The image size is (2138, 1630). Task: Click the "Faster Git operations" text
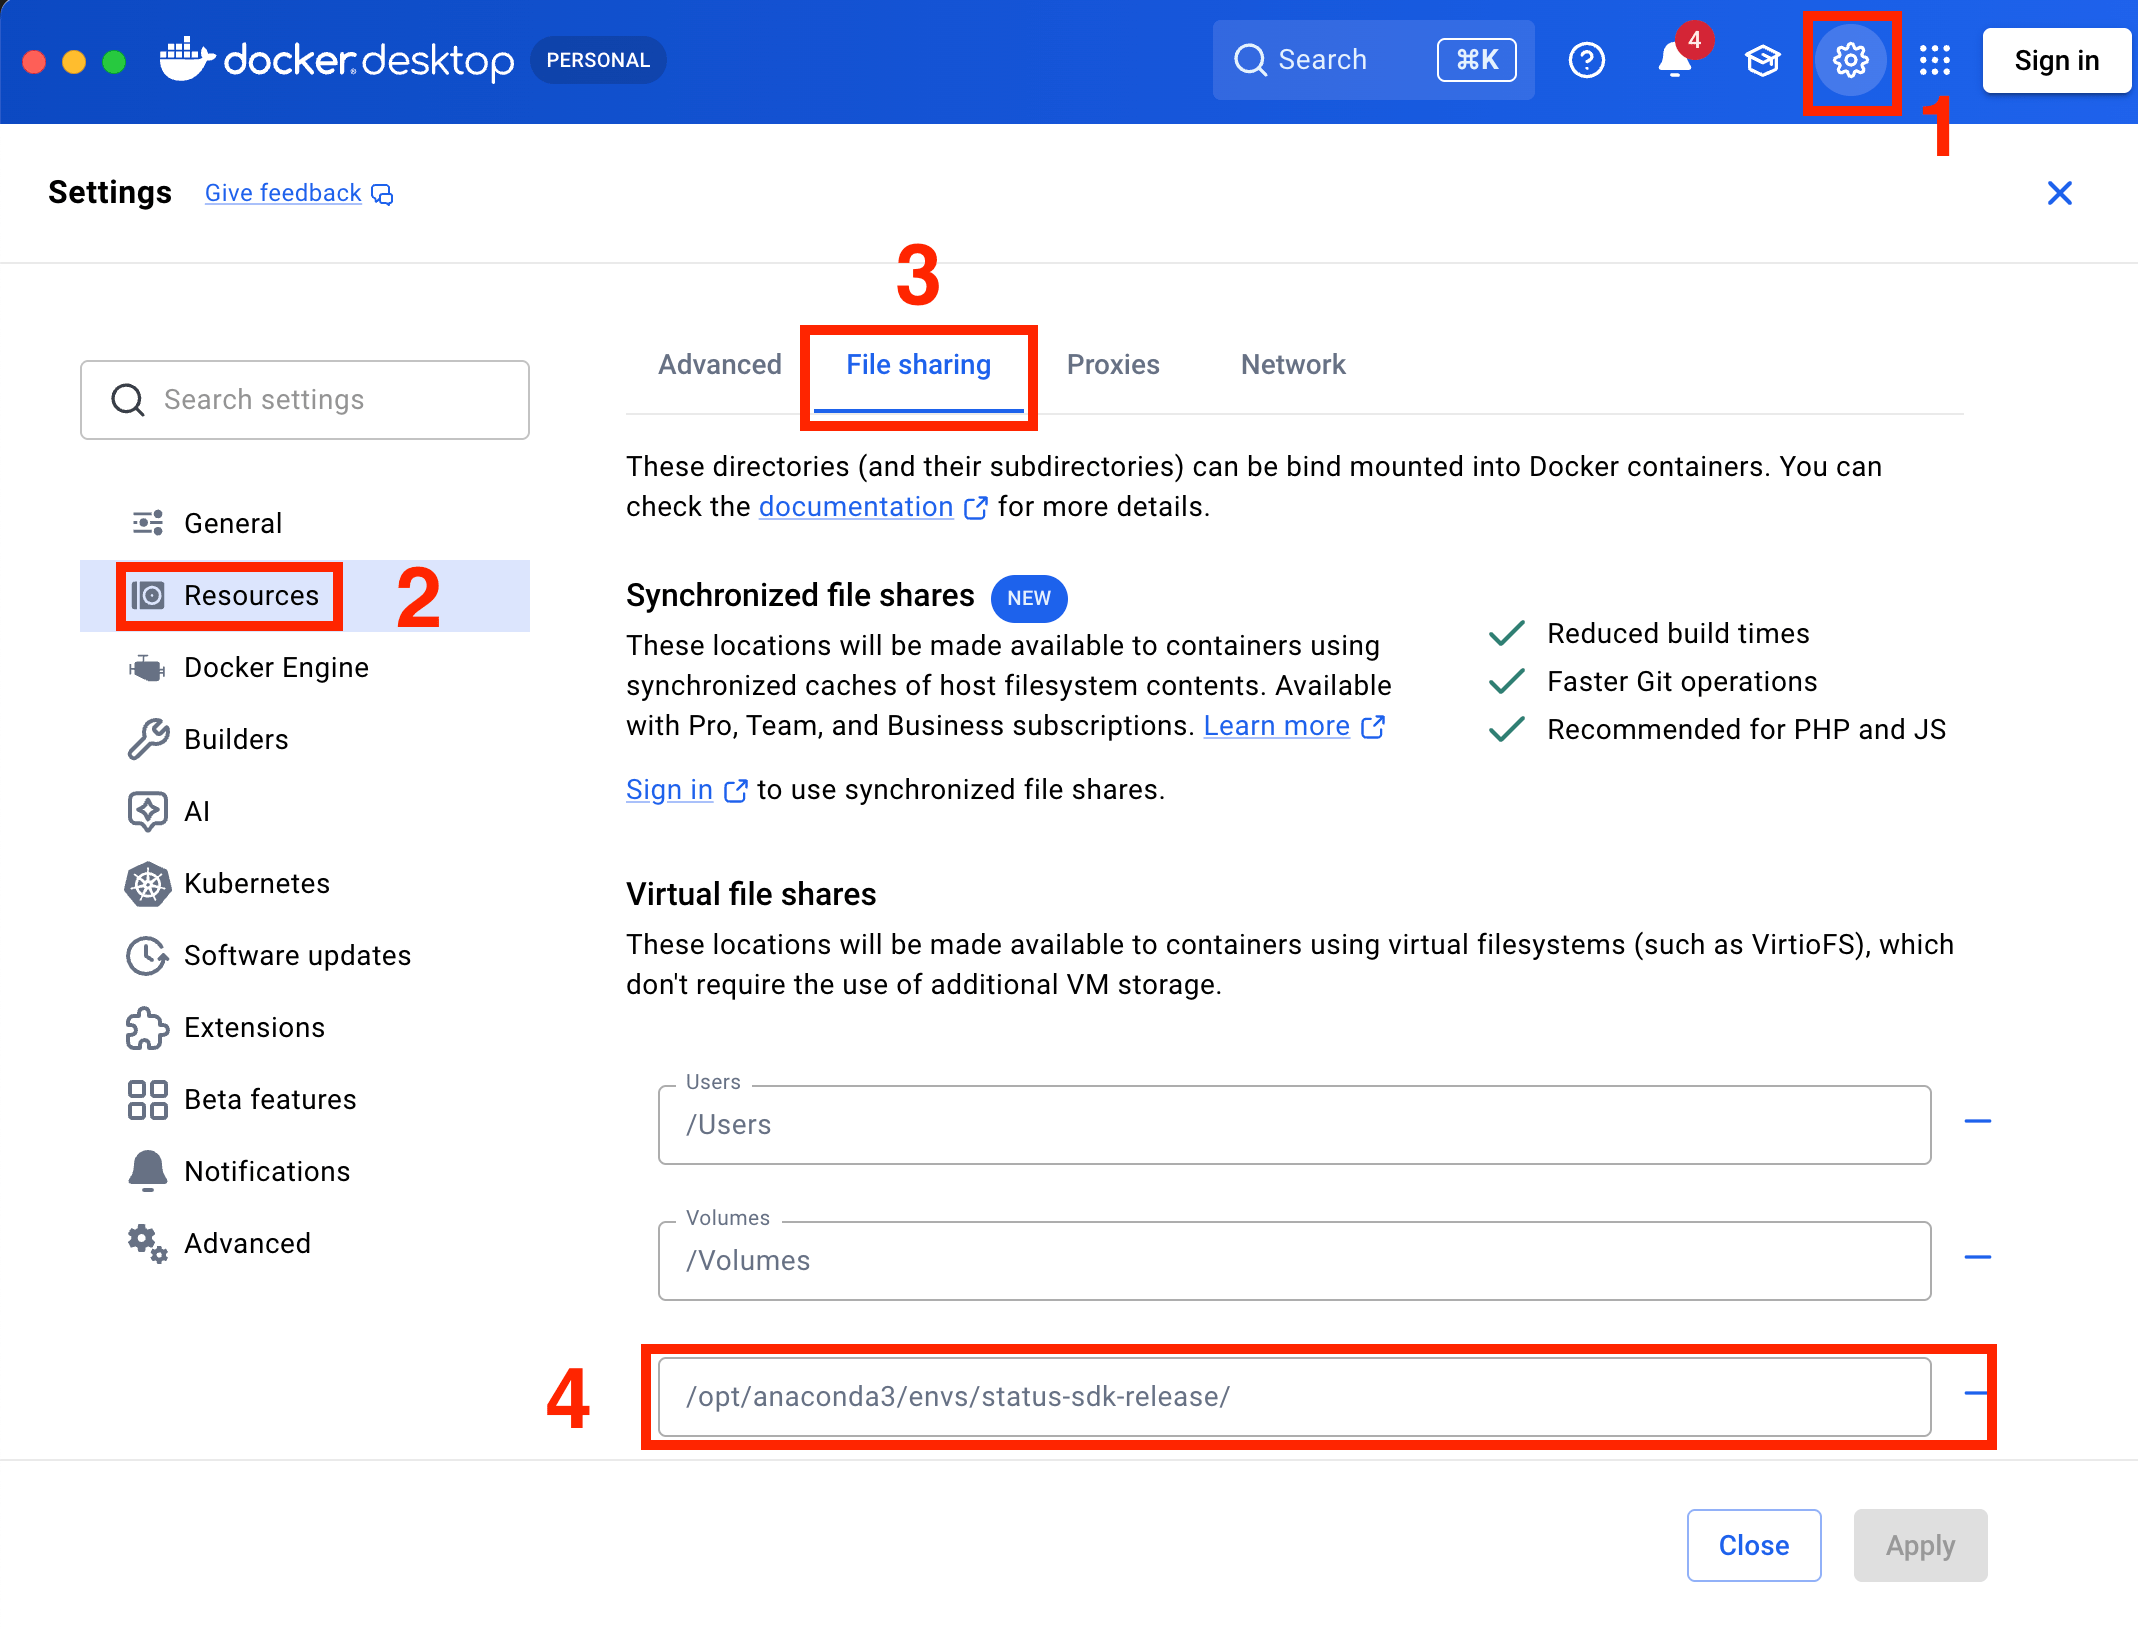click(x=1682, y=682)
